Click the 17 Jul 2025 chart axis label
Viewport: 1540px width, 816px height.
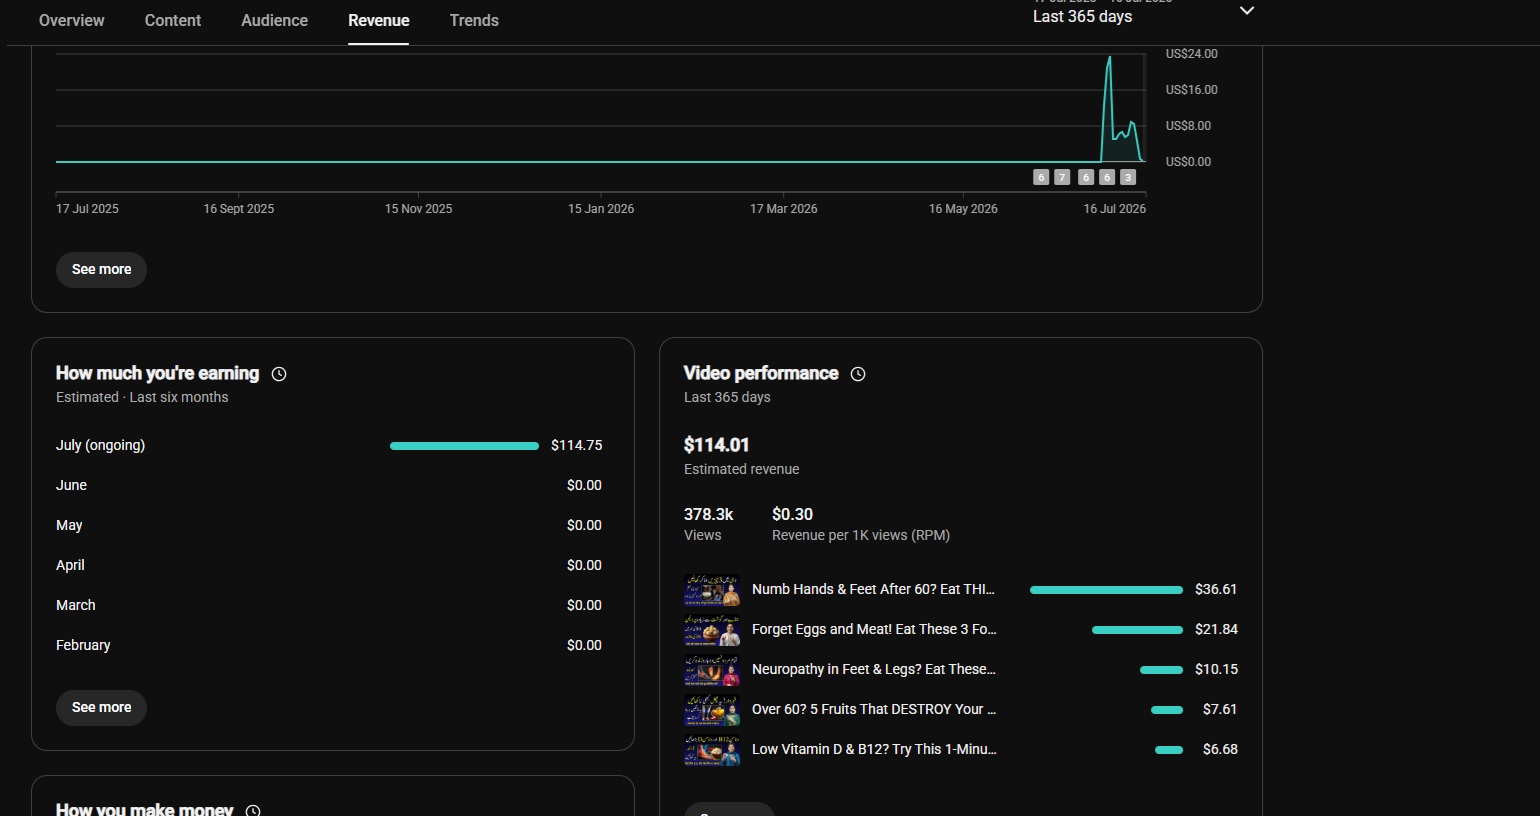coord(87,209)
